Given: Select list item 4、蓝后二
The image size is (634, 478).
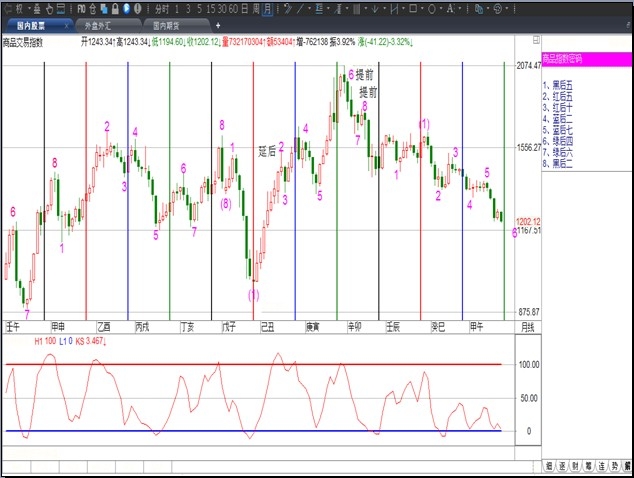Looking at the screenshot, I should 558,119.
